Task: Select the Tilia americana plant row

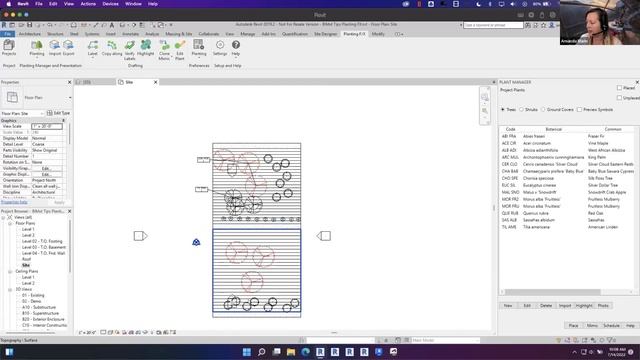Action: pos(567,227)
